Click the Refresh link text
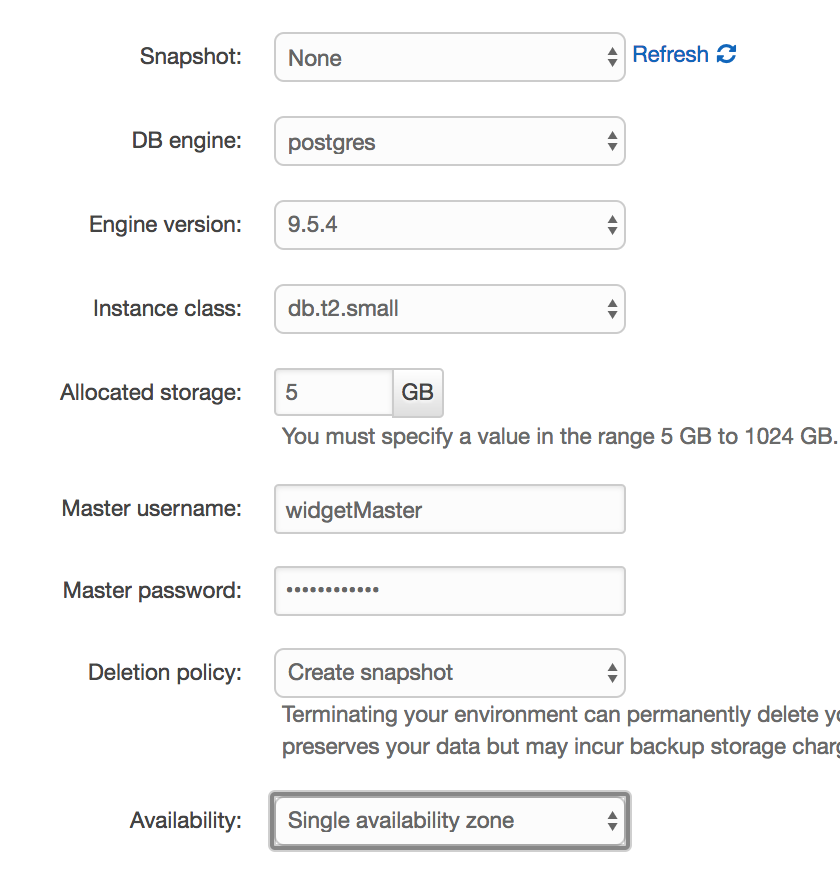840x872 pixels. (x=670, y=55)
